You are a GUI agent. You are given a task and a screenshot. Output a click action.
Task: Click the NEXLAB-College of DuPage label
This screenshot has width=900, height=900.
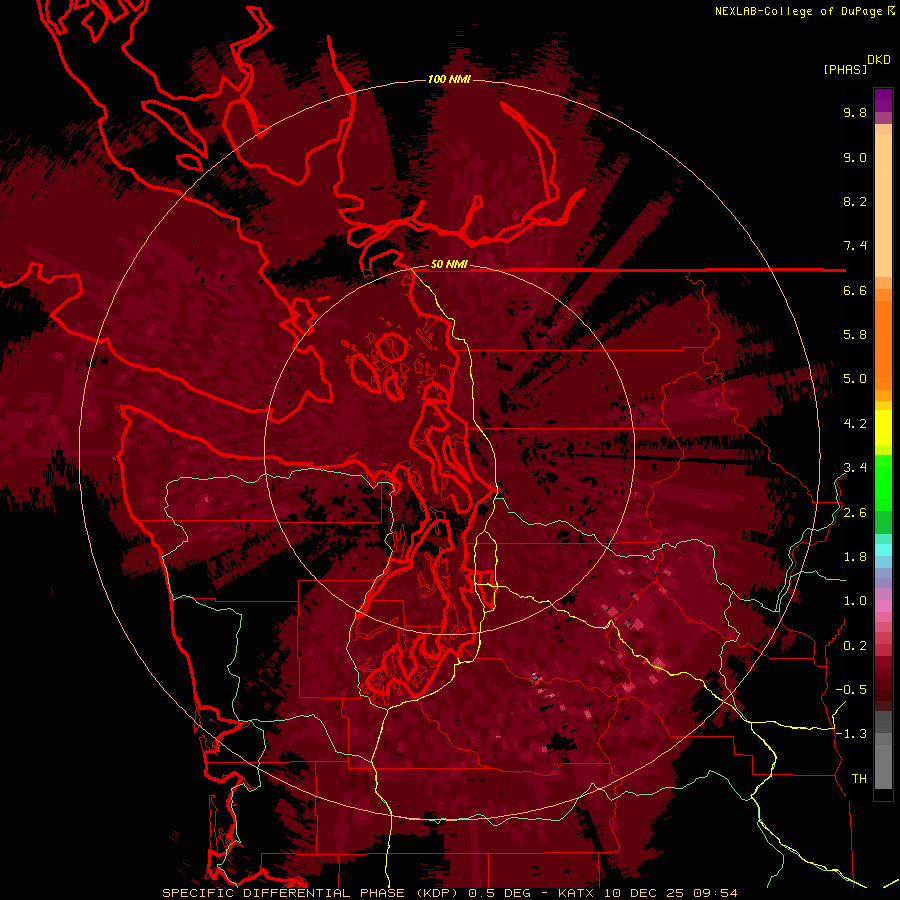801,11
